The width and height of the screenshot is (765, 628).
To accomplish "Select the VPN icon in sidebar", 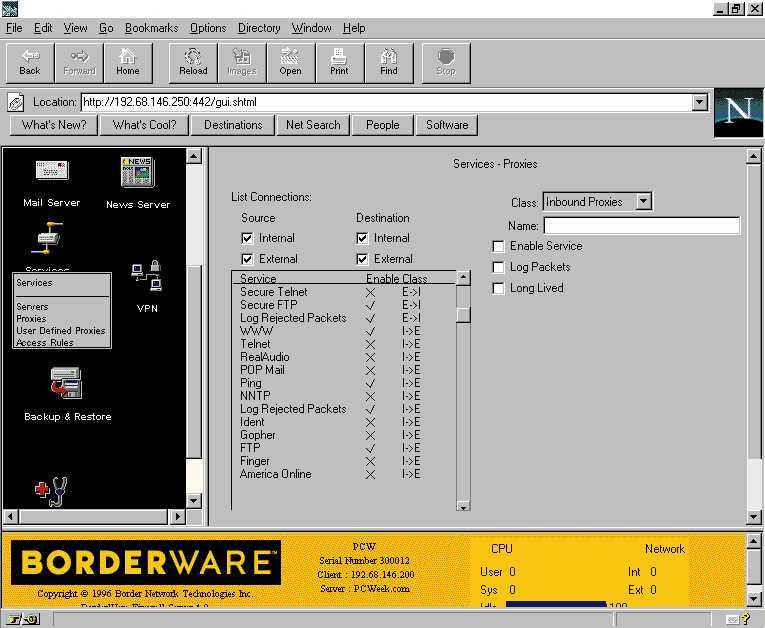I will 147,285.
